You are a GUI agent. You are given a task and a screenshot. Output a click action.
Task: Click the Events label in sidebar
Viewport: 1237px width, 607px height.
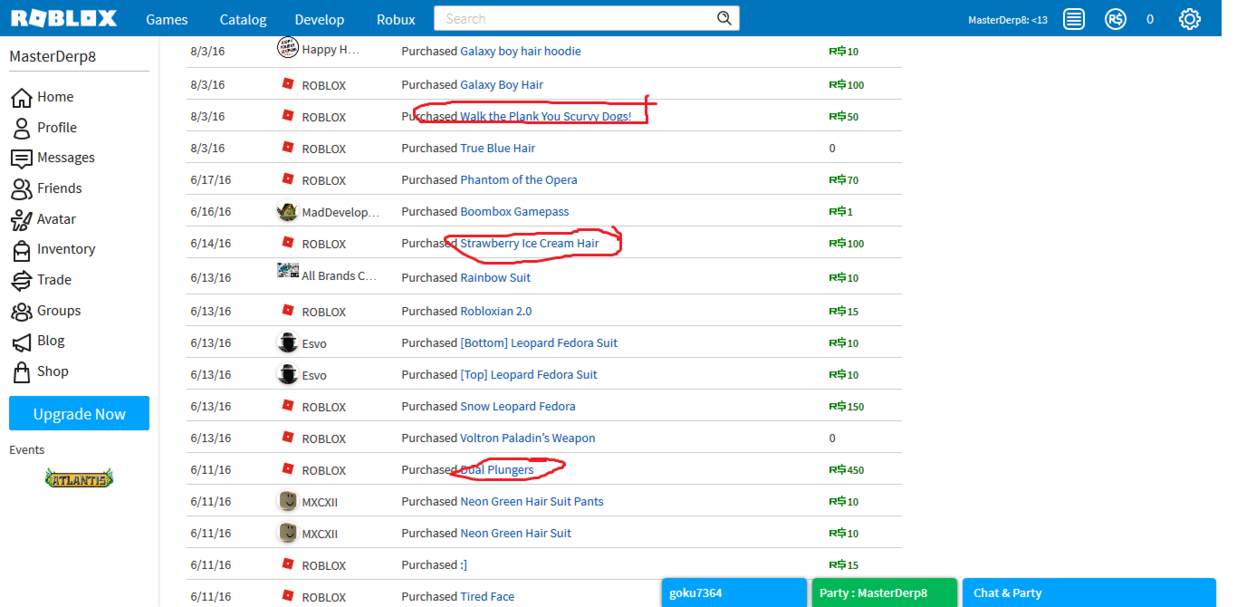click(27, 450)
